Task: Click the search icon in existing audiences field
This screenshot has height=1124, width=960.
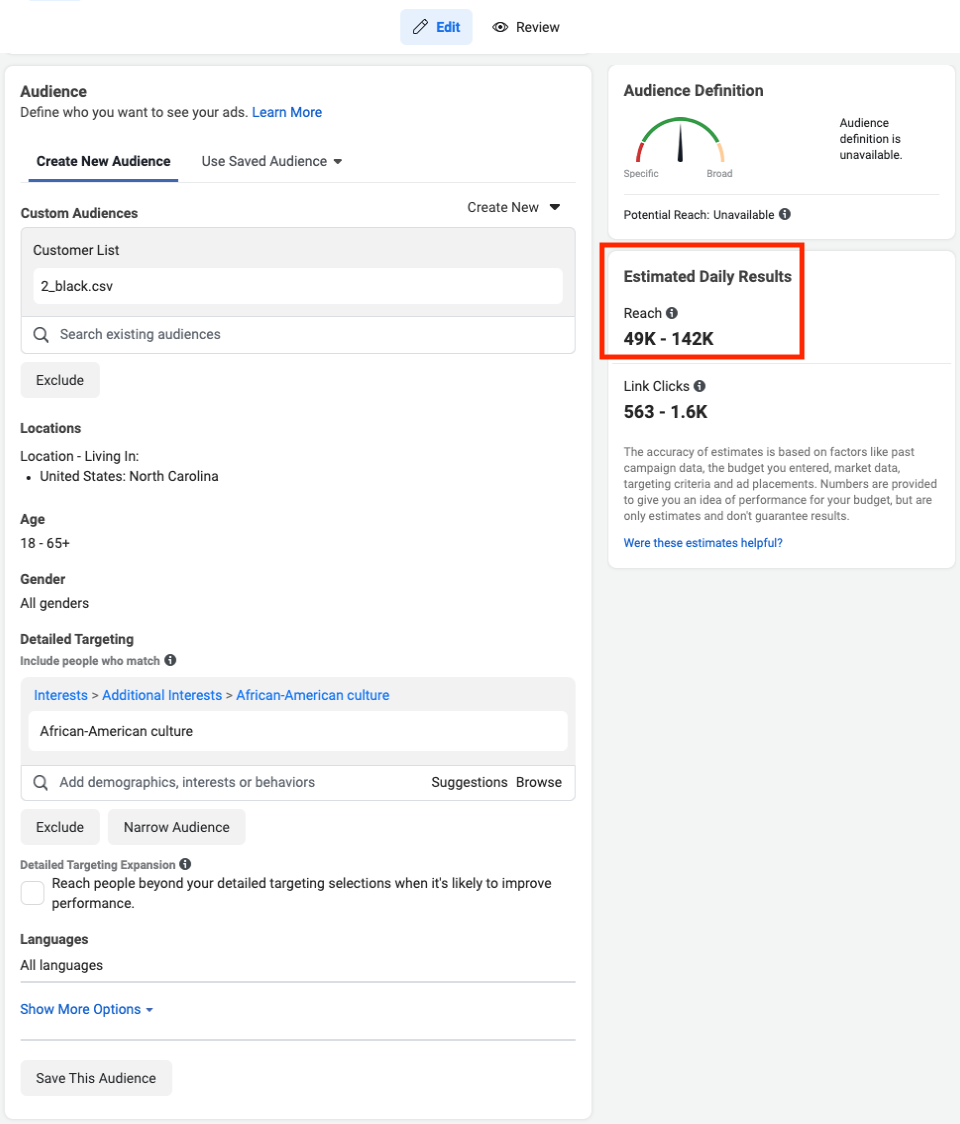Action: tap(41, 334)
